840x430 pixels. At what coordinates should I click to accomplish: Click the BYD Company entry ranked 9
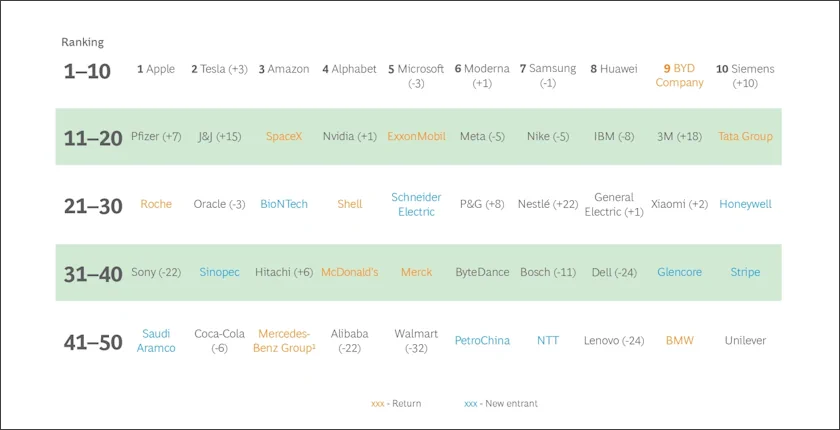(679, 76)
